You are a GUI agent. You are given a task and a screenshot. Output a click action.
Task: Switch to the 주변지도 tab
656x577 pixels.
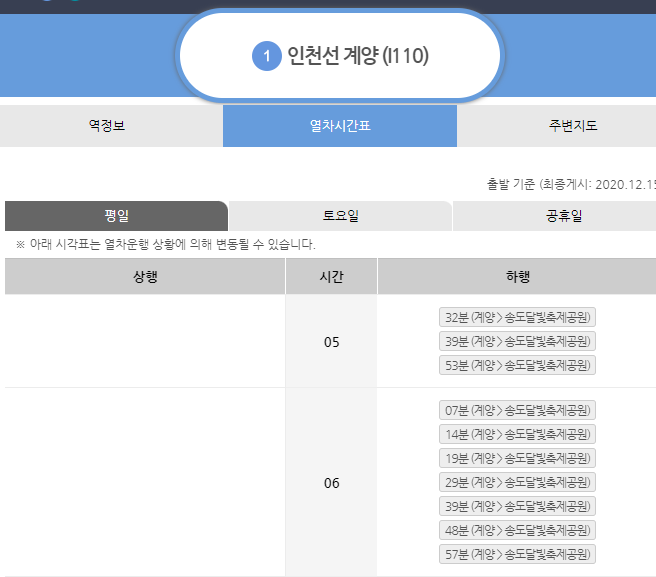[x=557, y=126]
